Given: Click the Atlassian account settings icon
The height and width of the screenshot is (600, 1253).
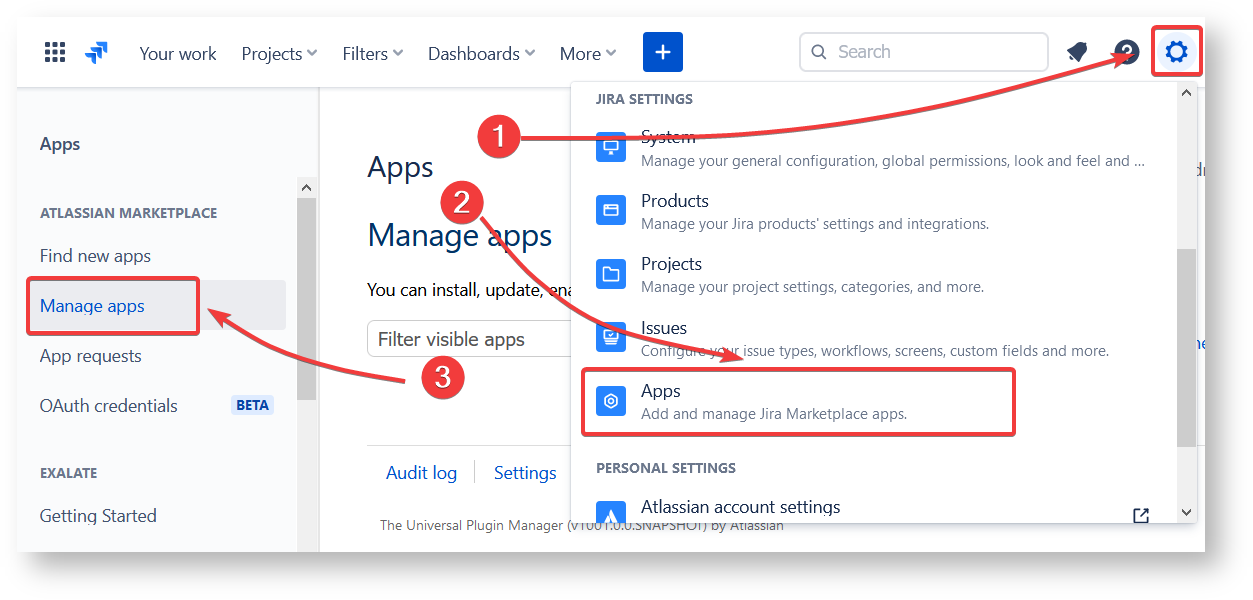Looking at the screenshot, I should coord(611,513).
